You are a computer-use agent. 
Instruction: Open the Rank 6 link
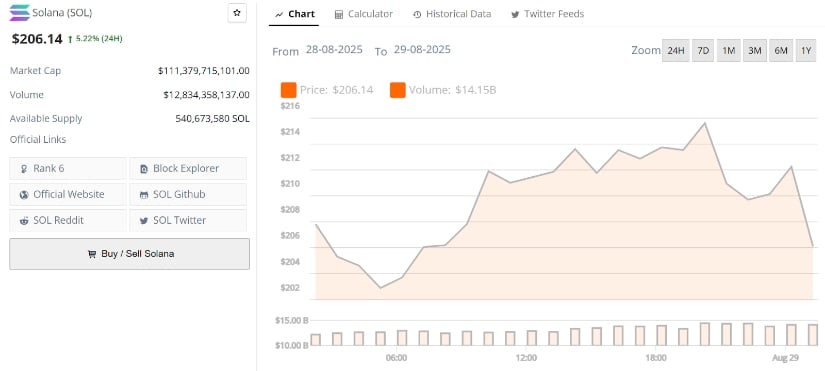pyautogui.click(x=68, y=168)
